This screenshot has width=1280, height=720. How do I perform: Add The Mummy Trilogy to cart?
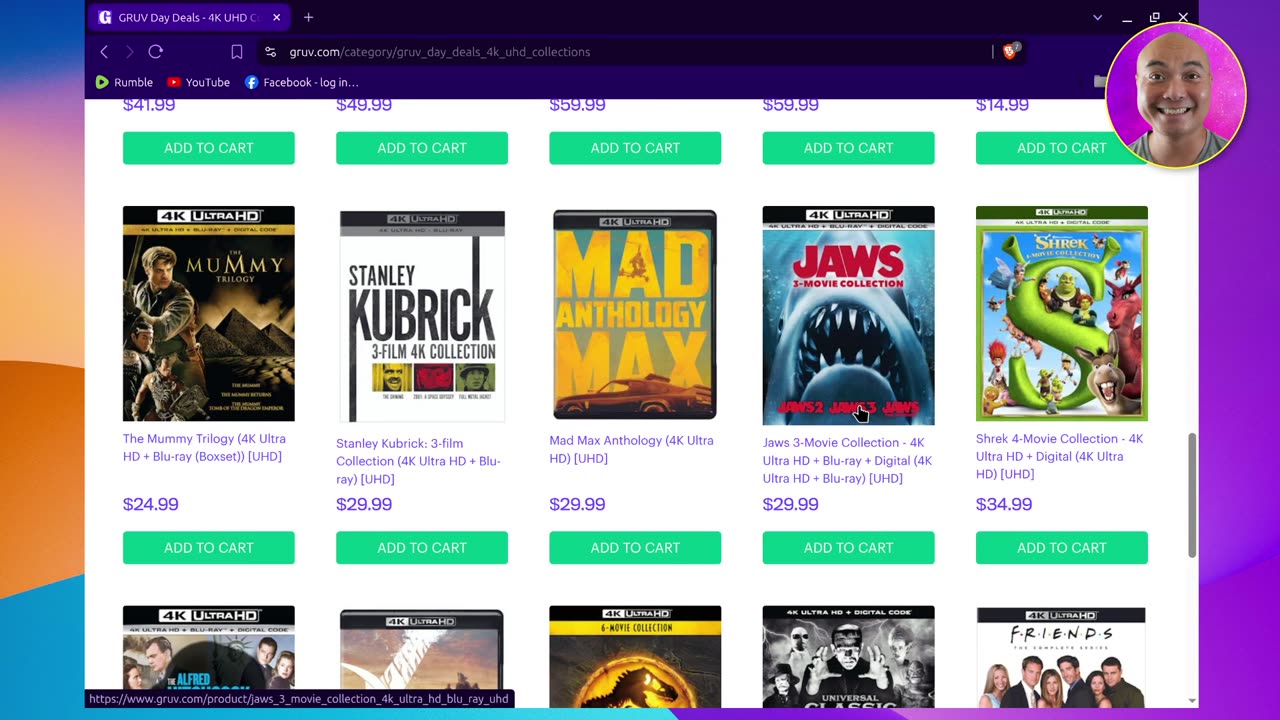click(209, 548)
